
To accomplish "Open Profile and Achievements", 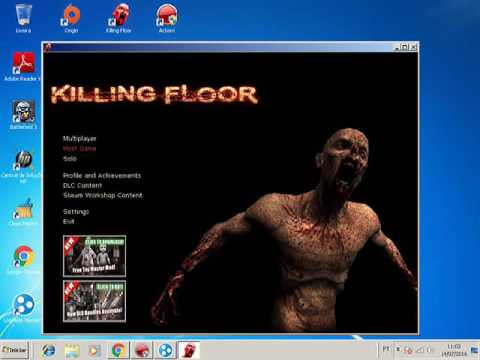I will pyautogui.click(x=102, y=175).
